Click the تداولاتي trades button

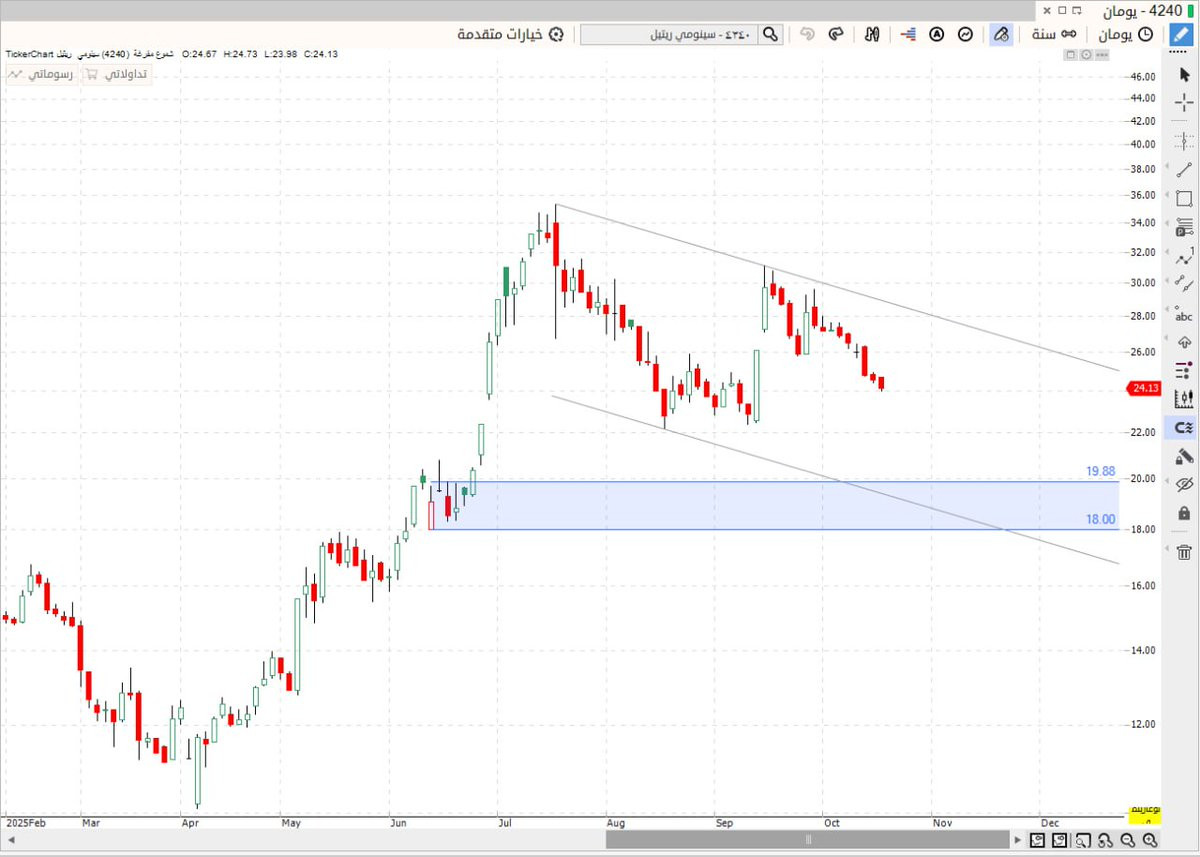(x=118, y=74)
